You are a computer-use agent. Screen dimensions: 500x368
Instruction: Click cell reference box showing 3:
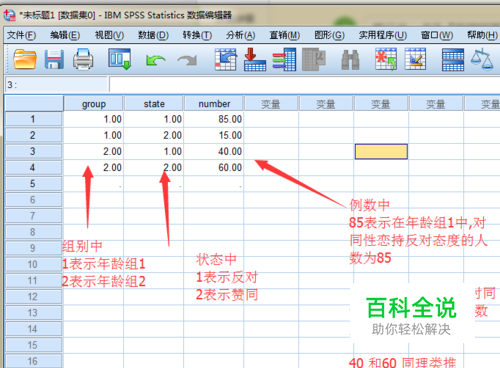[x=56, y=85]
